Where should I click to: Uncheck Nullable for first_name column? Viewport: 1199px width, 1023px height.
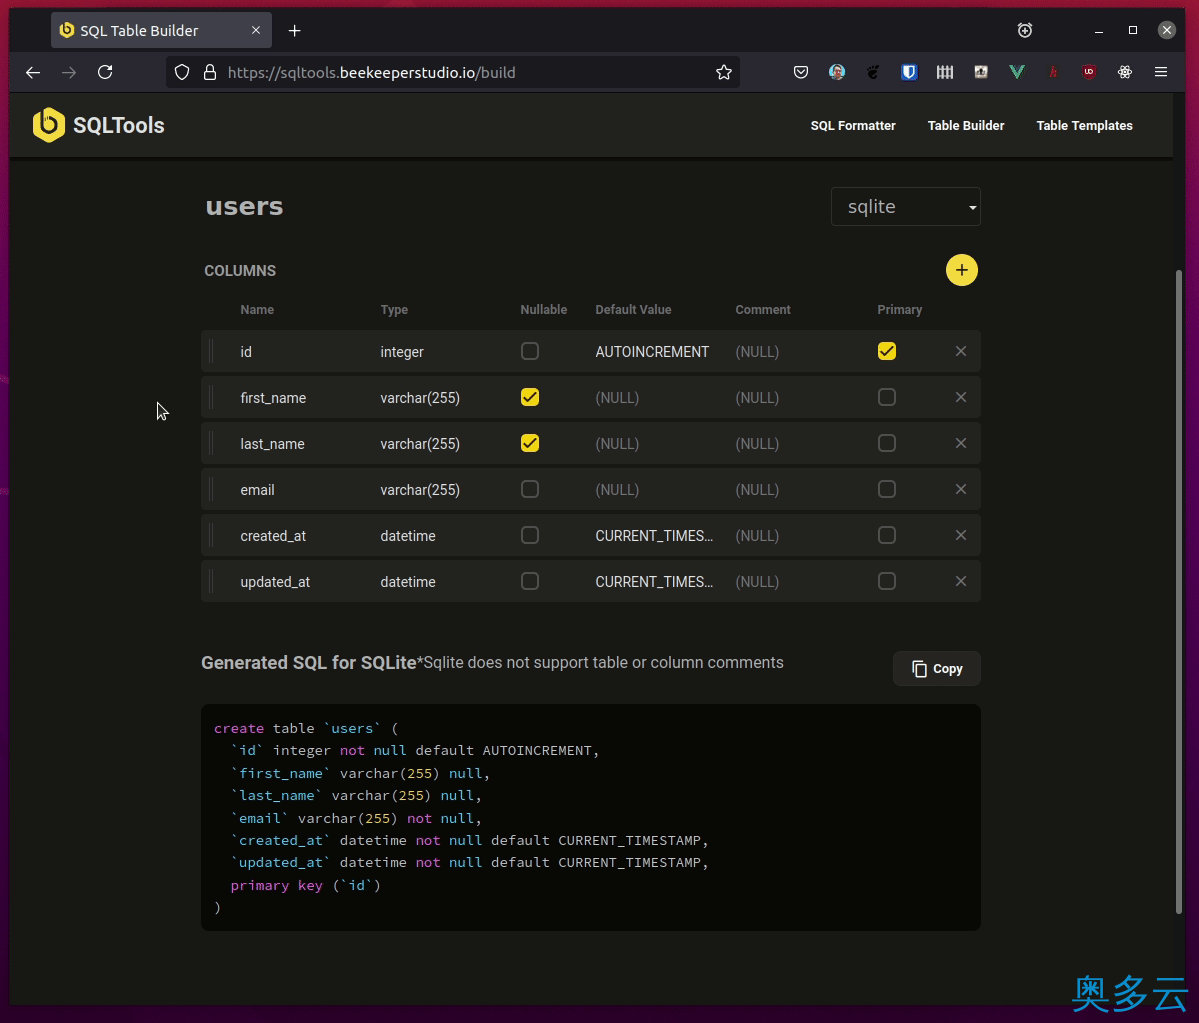pos(530,397)
